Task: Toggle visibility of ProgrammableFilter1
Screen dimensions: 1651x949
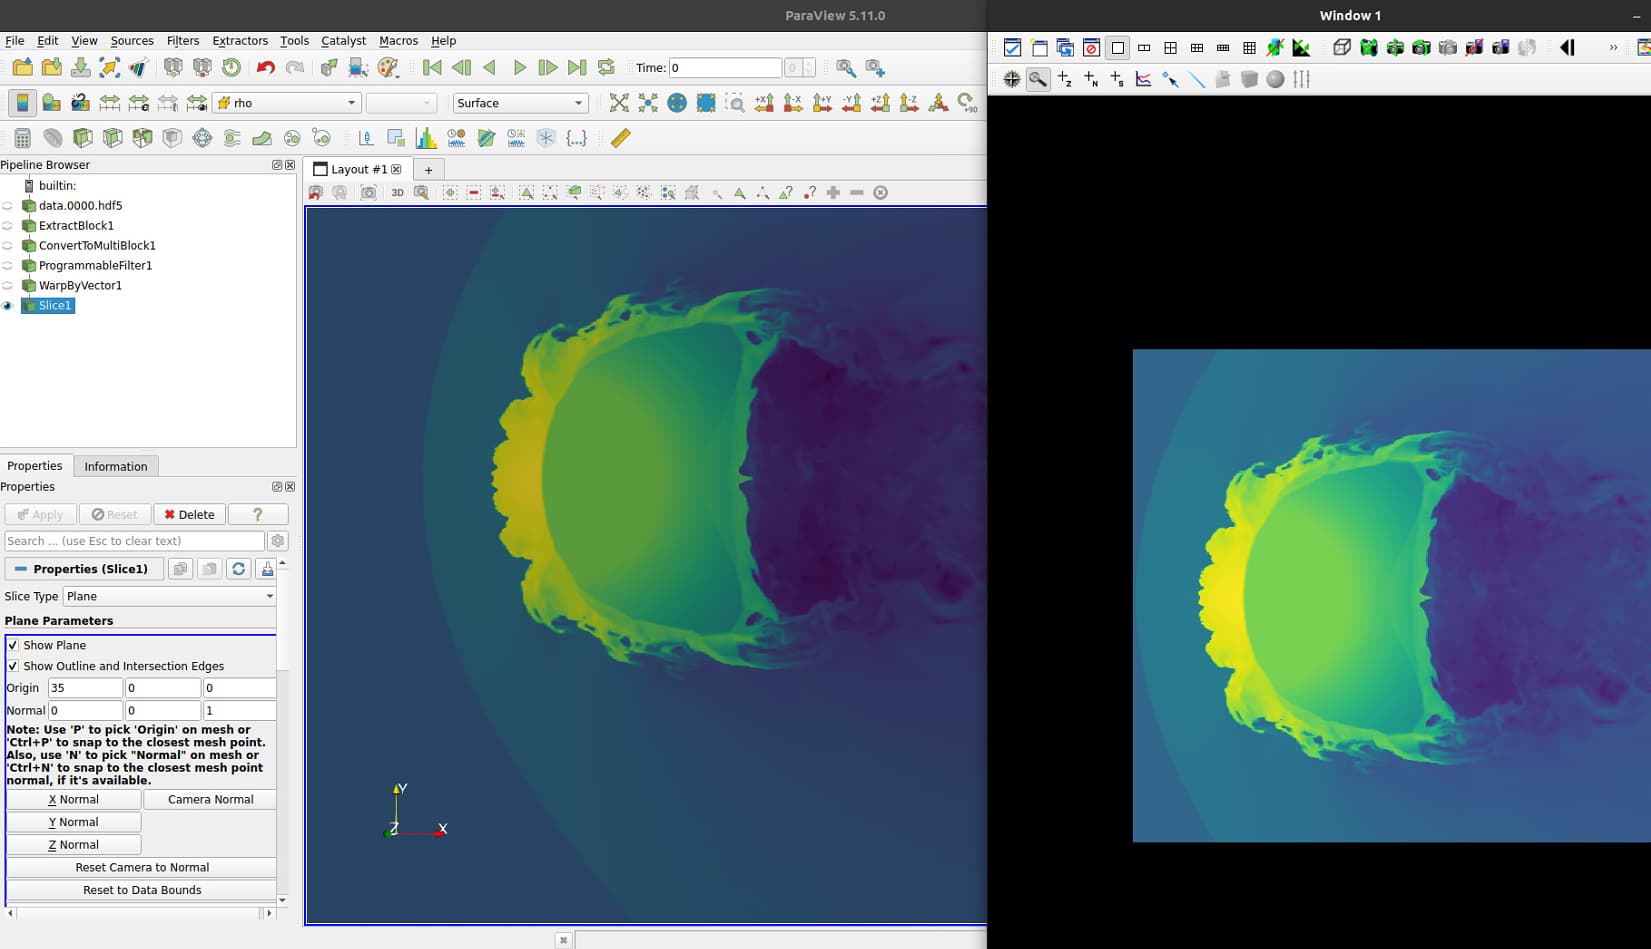Action: (7, 266)
